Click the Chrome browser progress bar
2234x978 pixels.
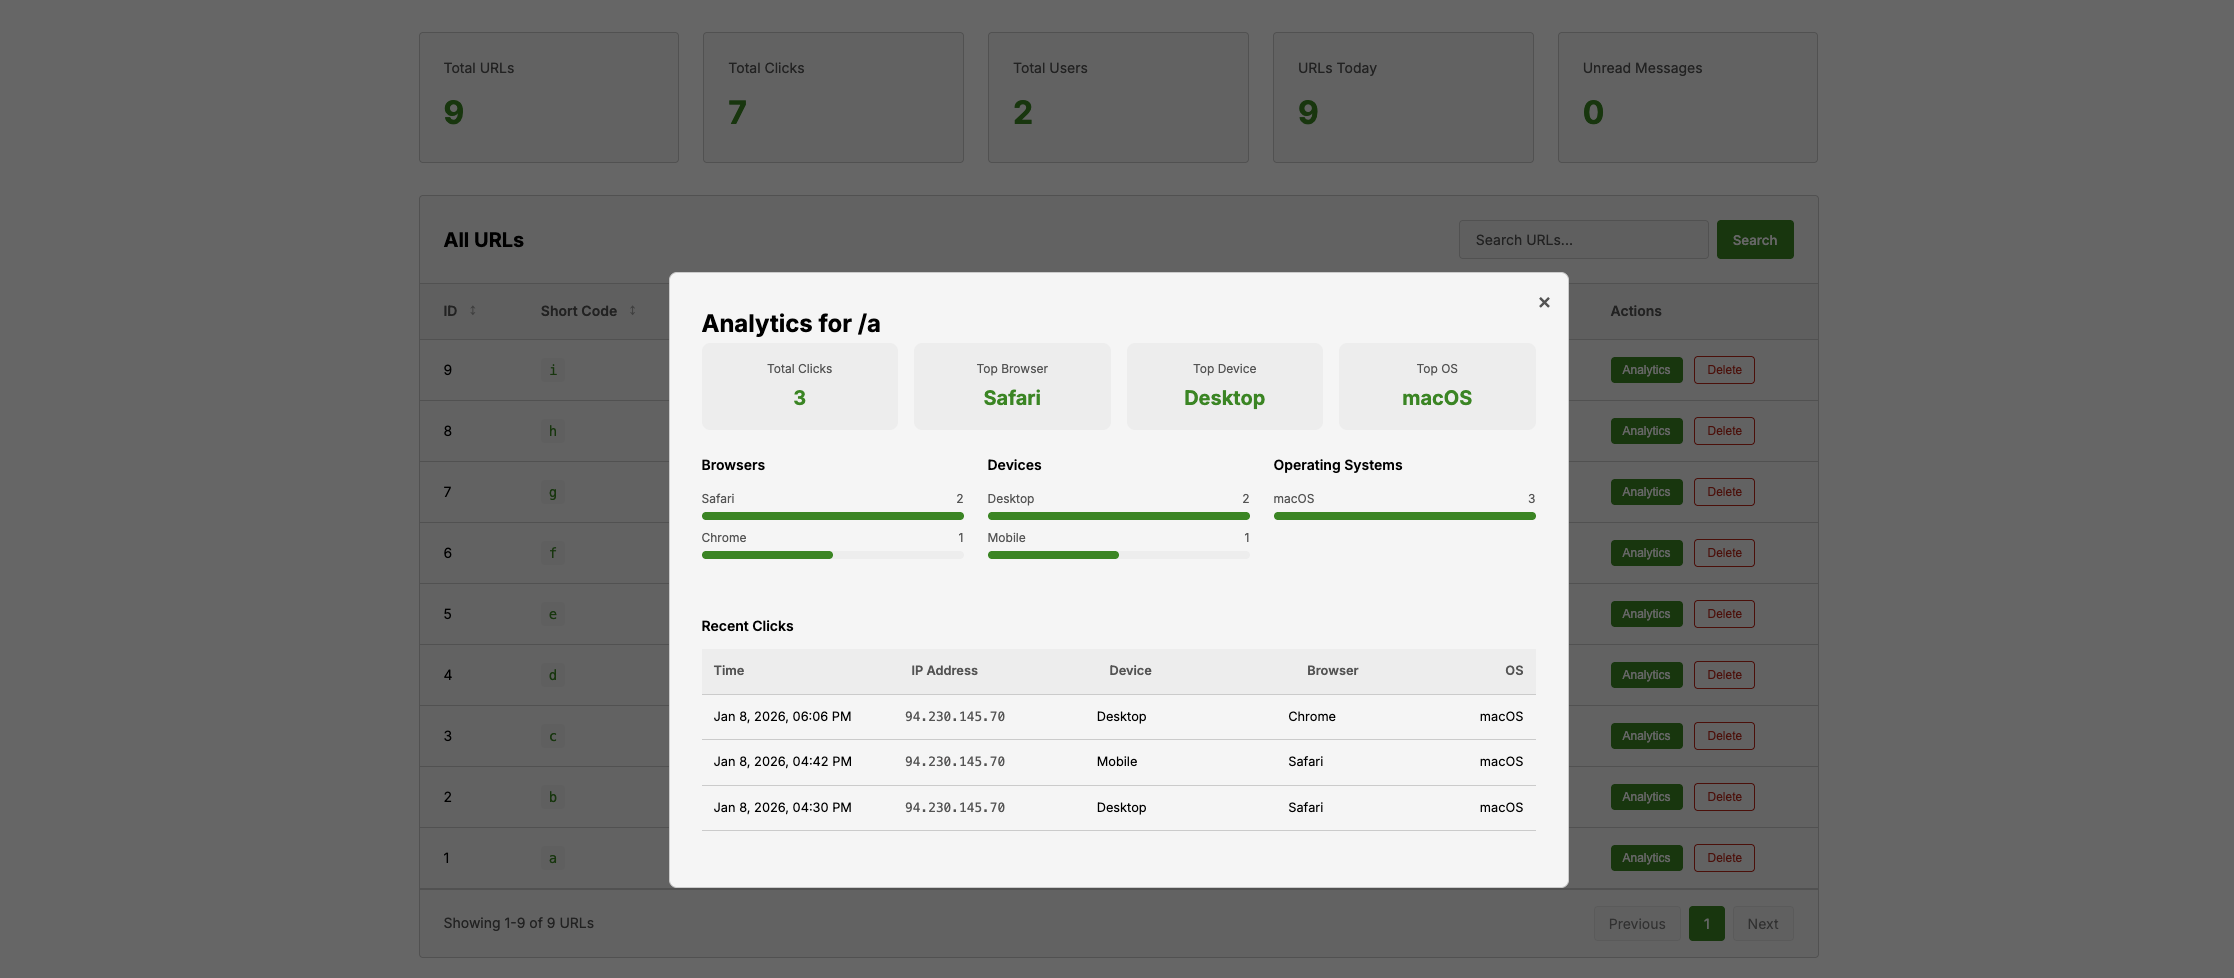point(832,555)
